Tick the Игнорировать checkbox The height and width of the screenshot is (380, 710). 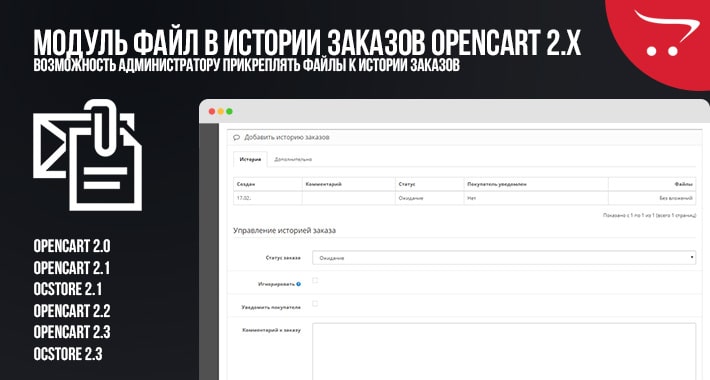coord(315,280)
